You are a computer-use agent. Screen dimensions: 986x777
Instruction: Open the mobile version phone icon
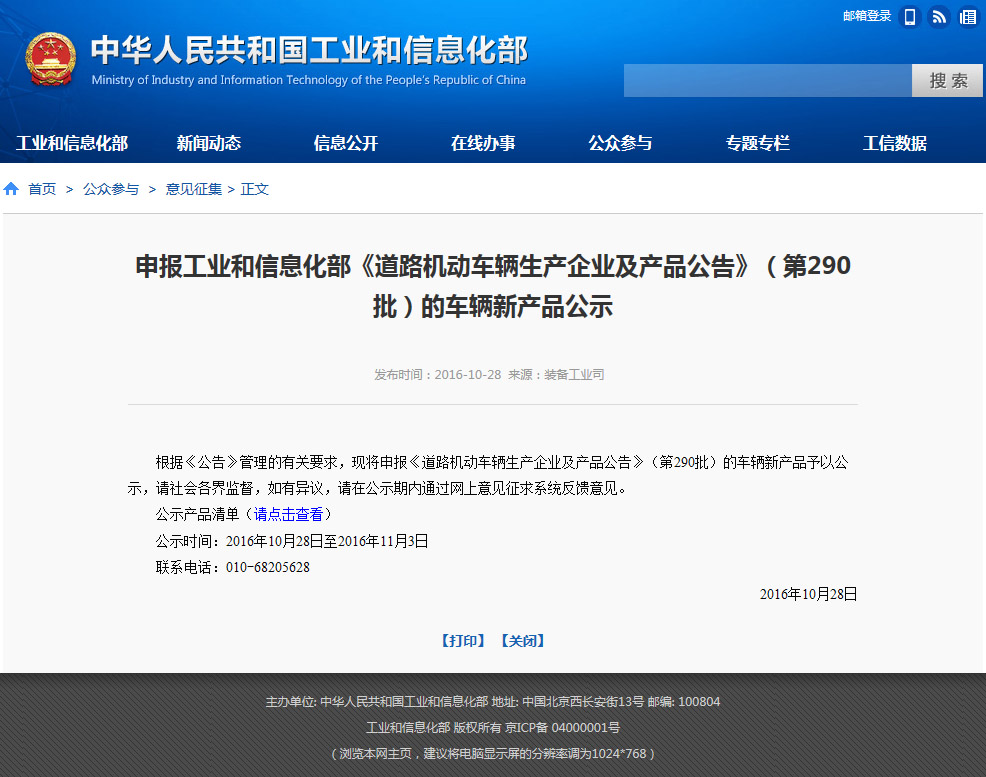909,17
